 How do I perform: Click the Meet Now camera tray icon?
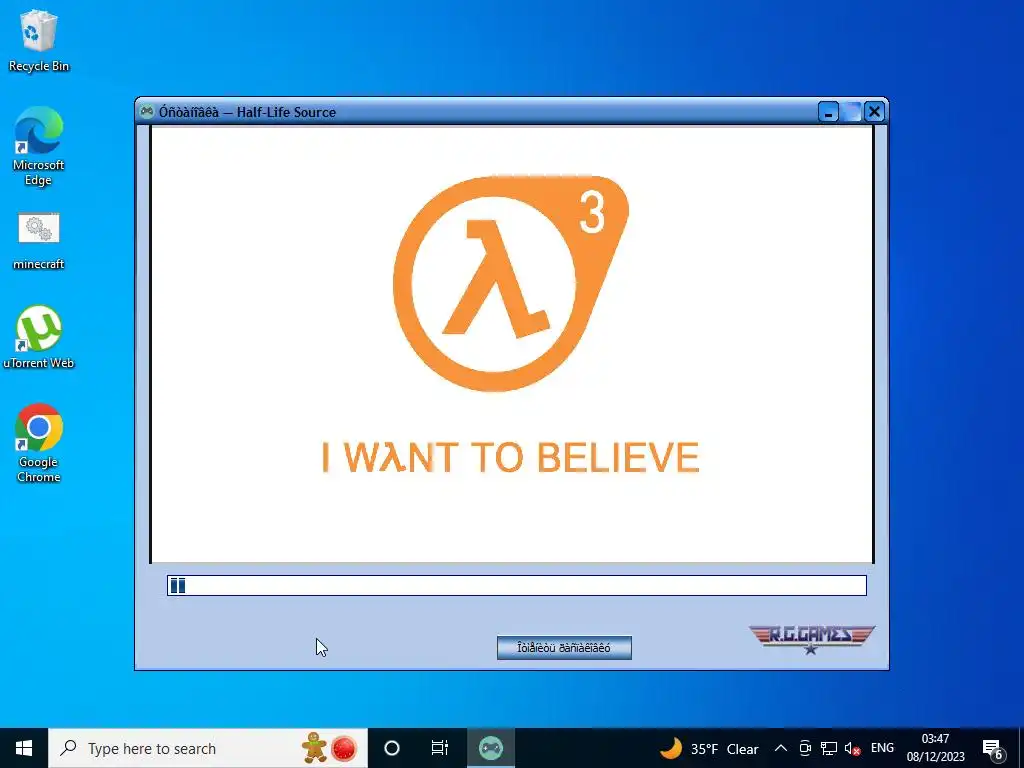[x=805, y=748]
